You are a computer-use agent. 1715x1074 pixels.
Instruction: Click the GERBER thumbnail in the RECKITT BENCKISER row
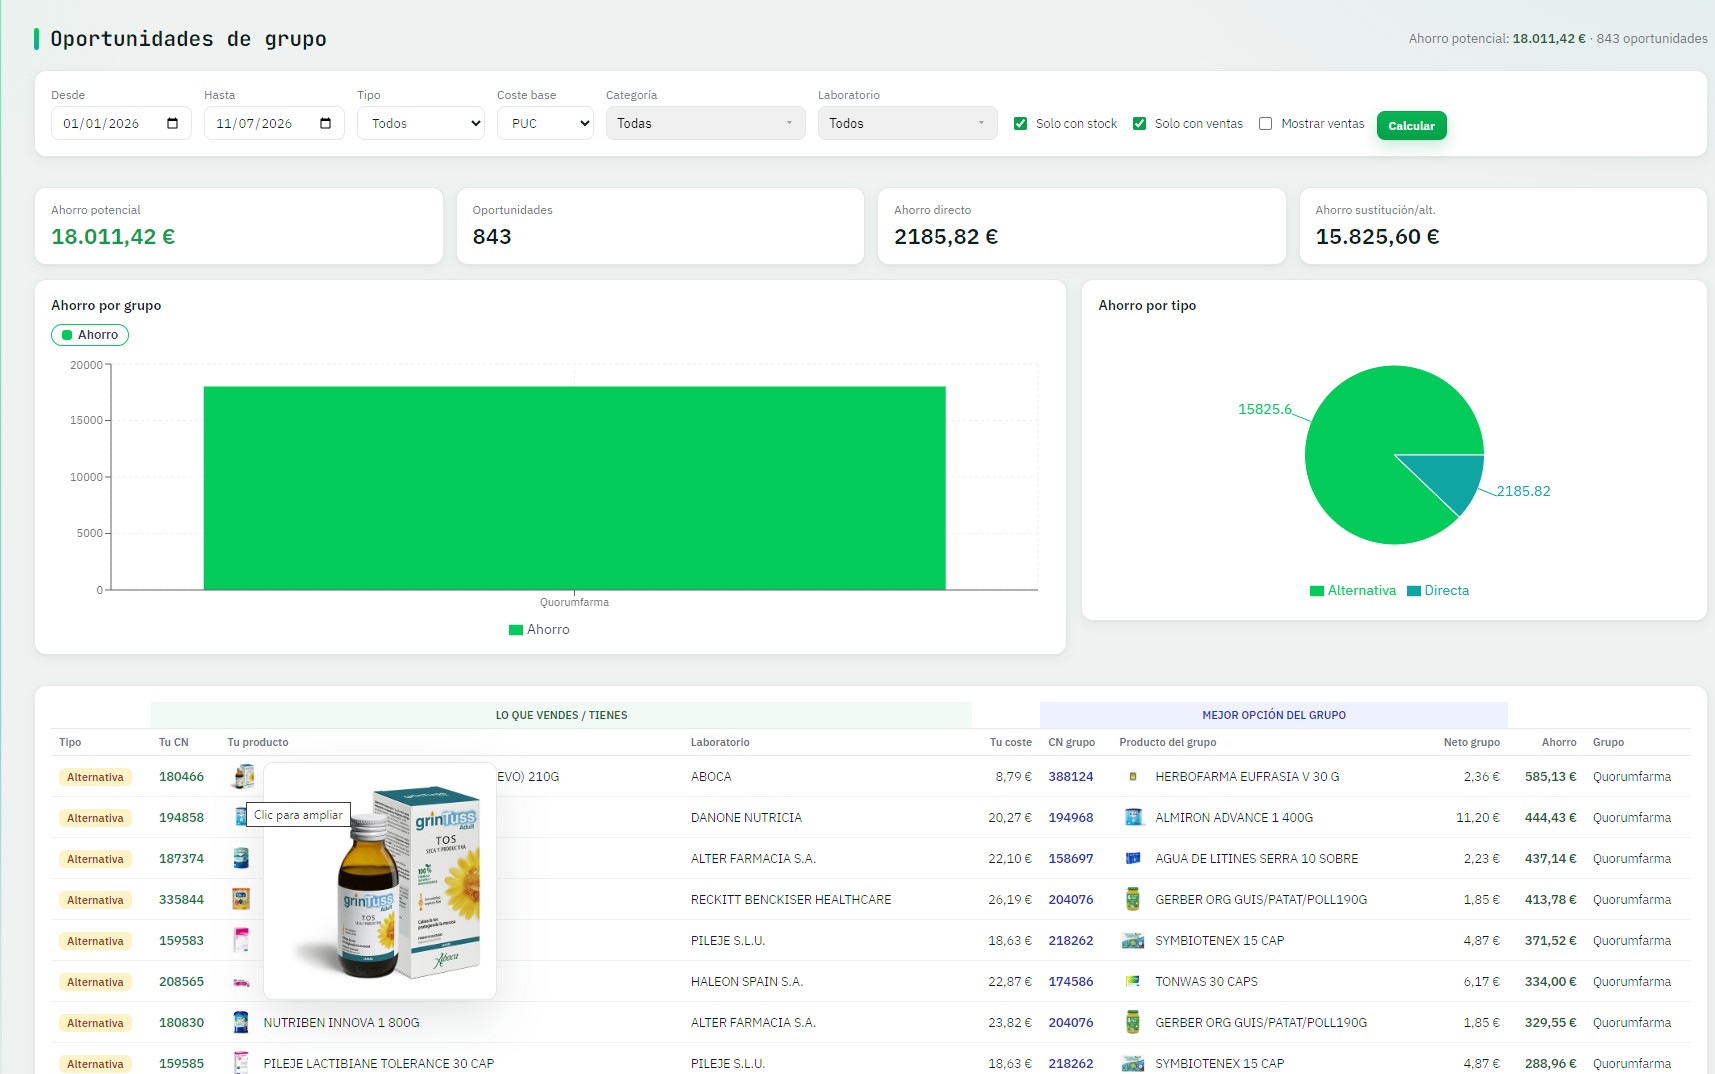[x=1133, y=900]
